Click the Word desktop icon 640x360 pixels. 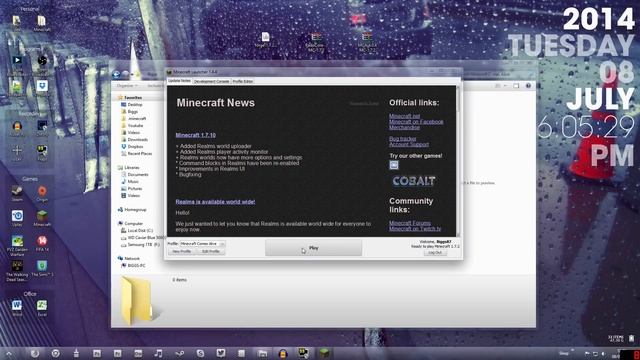click(x=17, y=308)
